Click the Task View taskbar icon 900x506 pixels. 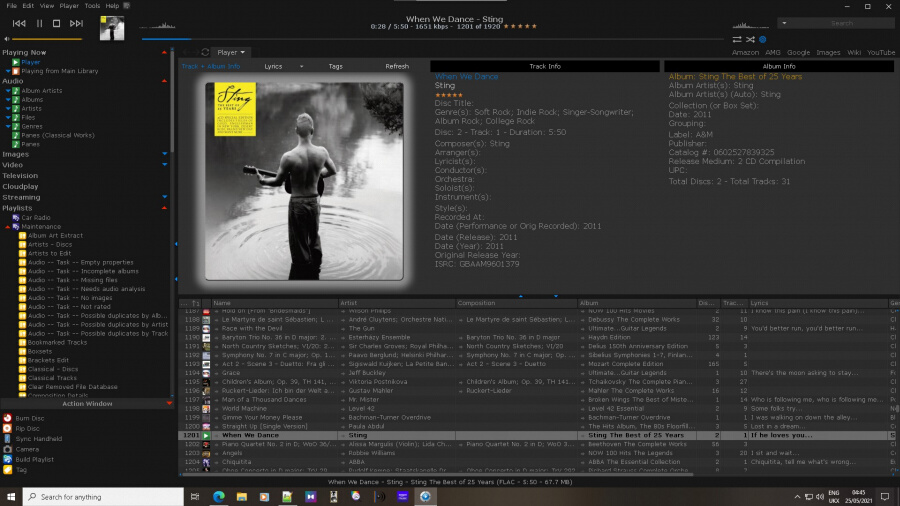(x=195, y=497)
